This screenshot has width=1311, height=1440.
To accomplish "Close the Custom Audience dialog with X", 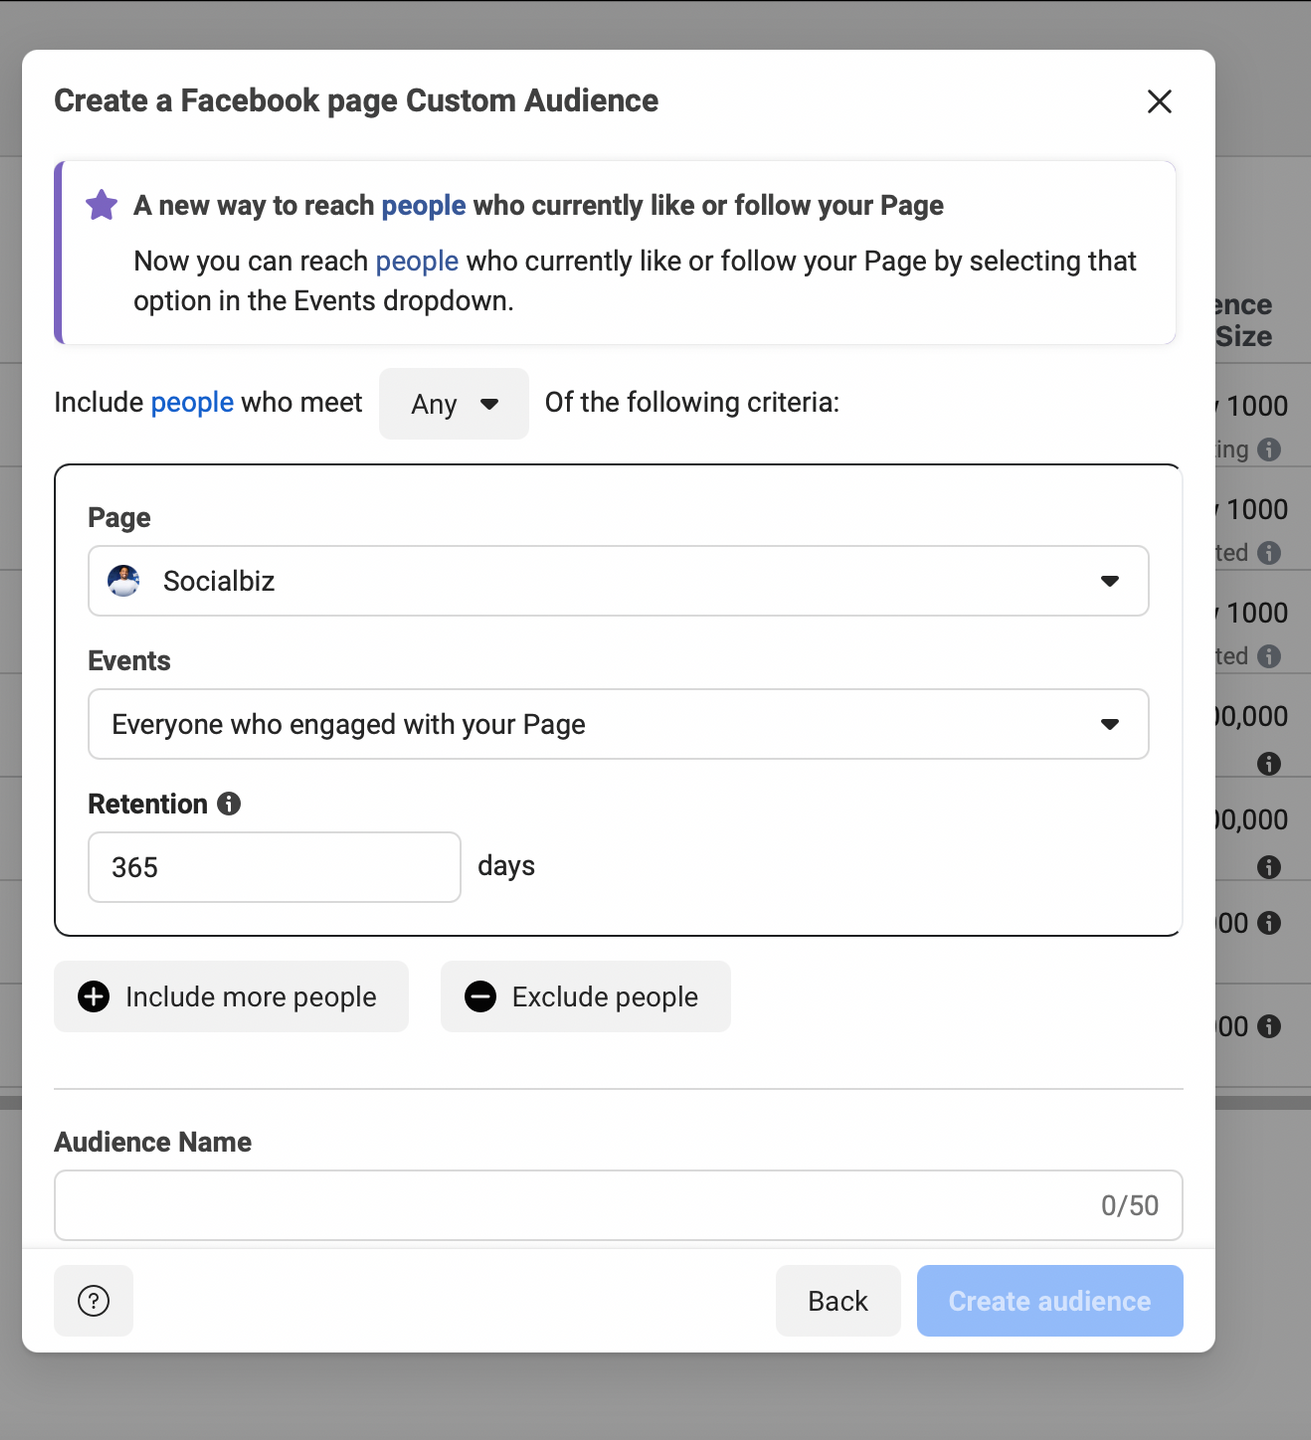I will [1159, 101].
